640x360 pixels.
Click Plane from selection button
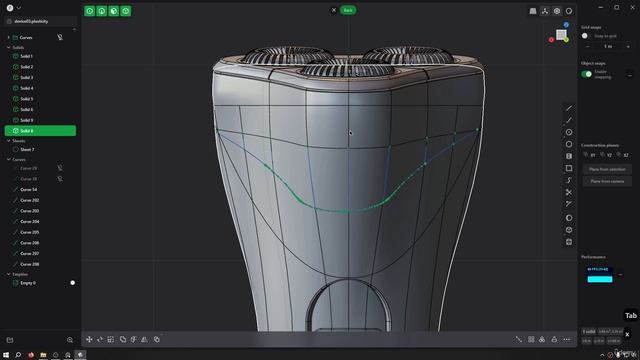[x=607, y=169]
